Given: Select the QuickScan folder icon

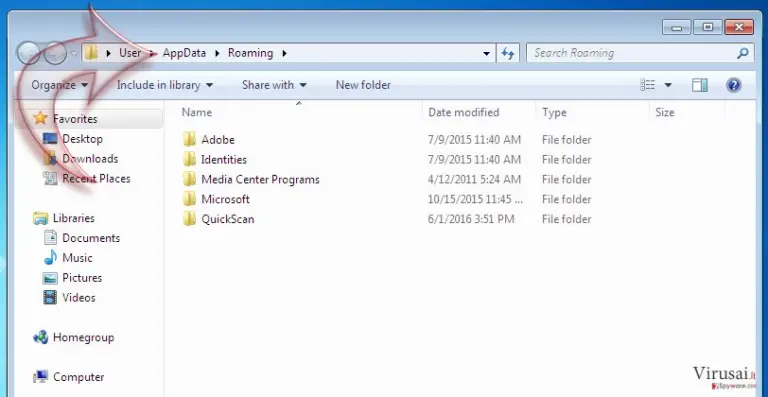Looking at the screenshot, I should click(x=189, y=219).
